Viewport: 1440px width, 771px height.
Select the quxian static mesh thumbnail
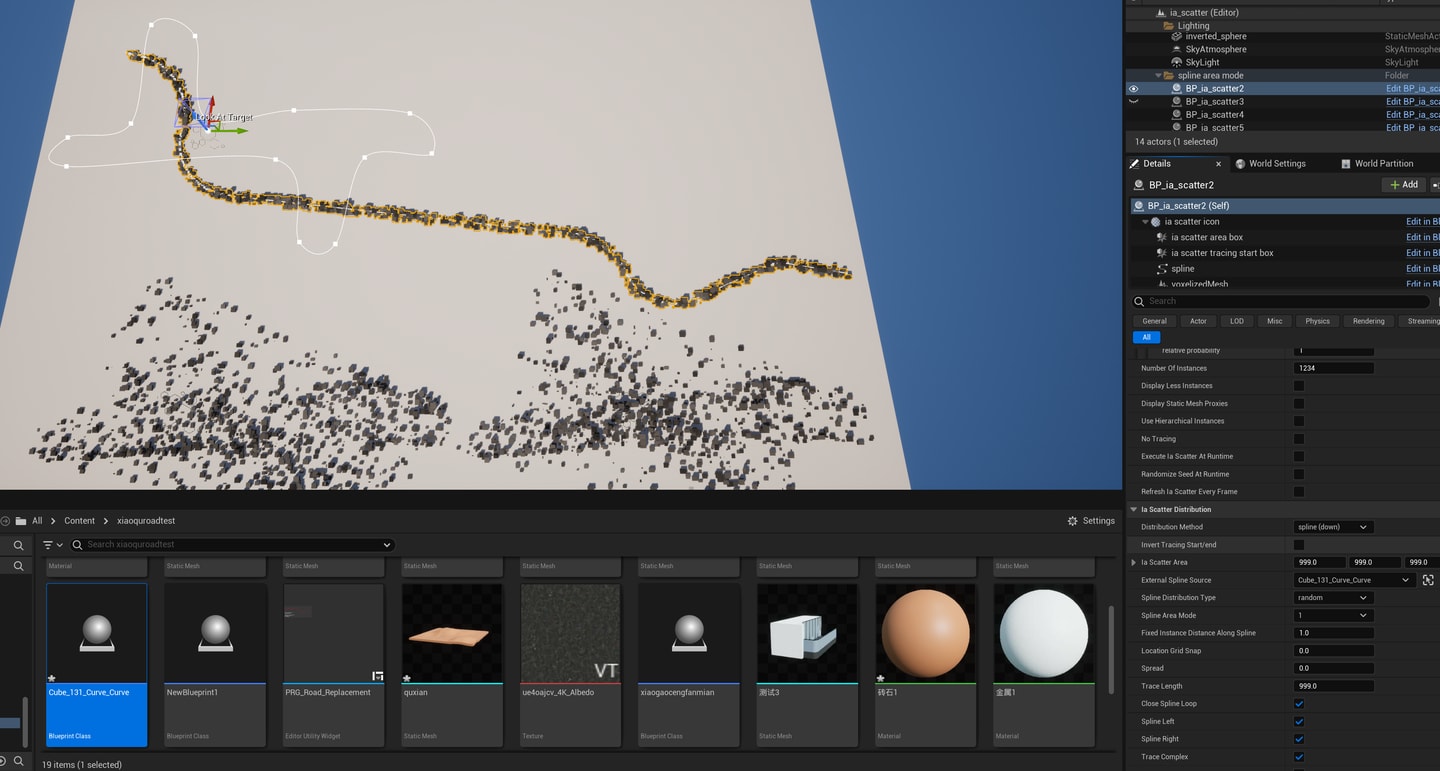(452, 634)
